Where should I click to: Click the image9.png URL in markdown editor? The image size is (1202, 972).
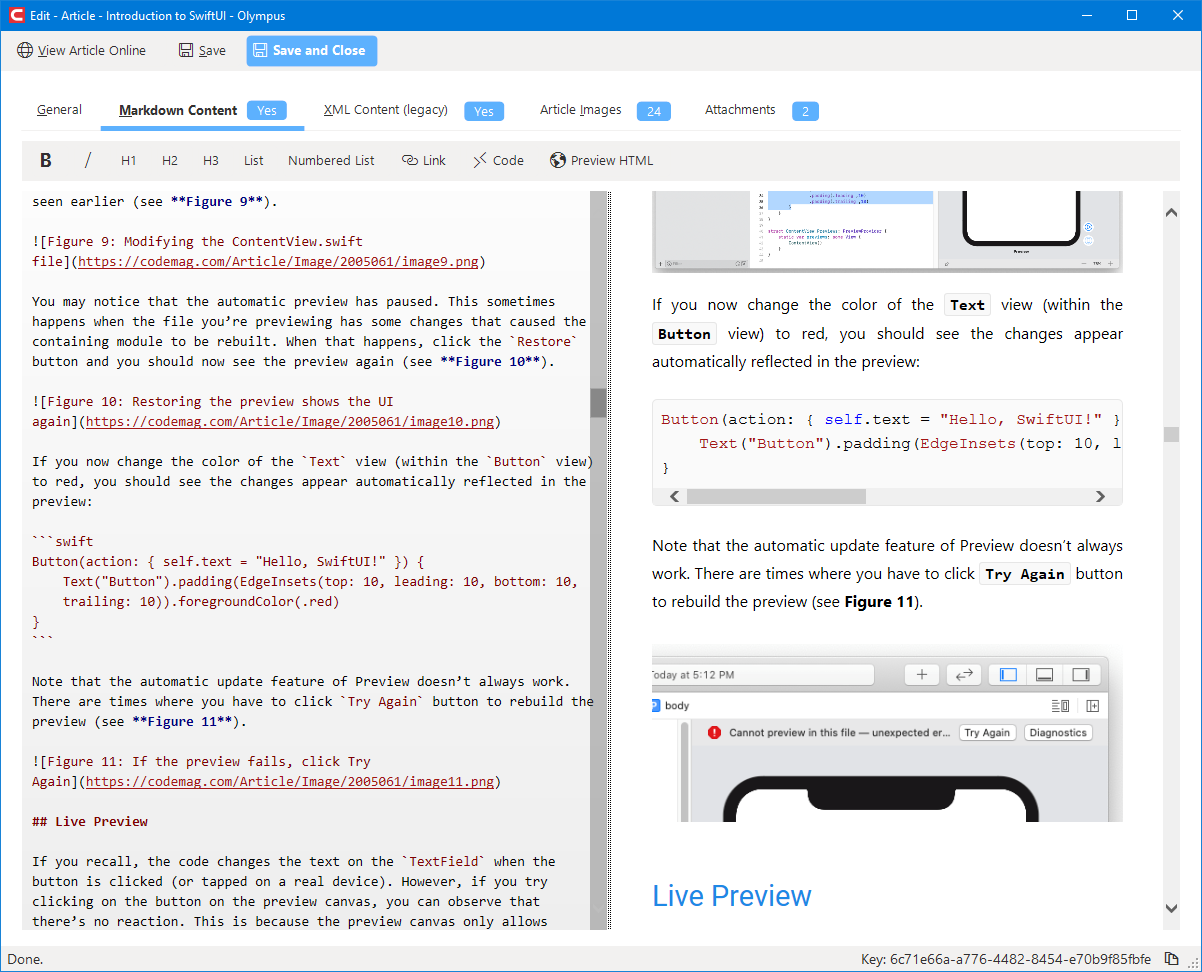coord(280,262)
